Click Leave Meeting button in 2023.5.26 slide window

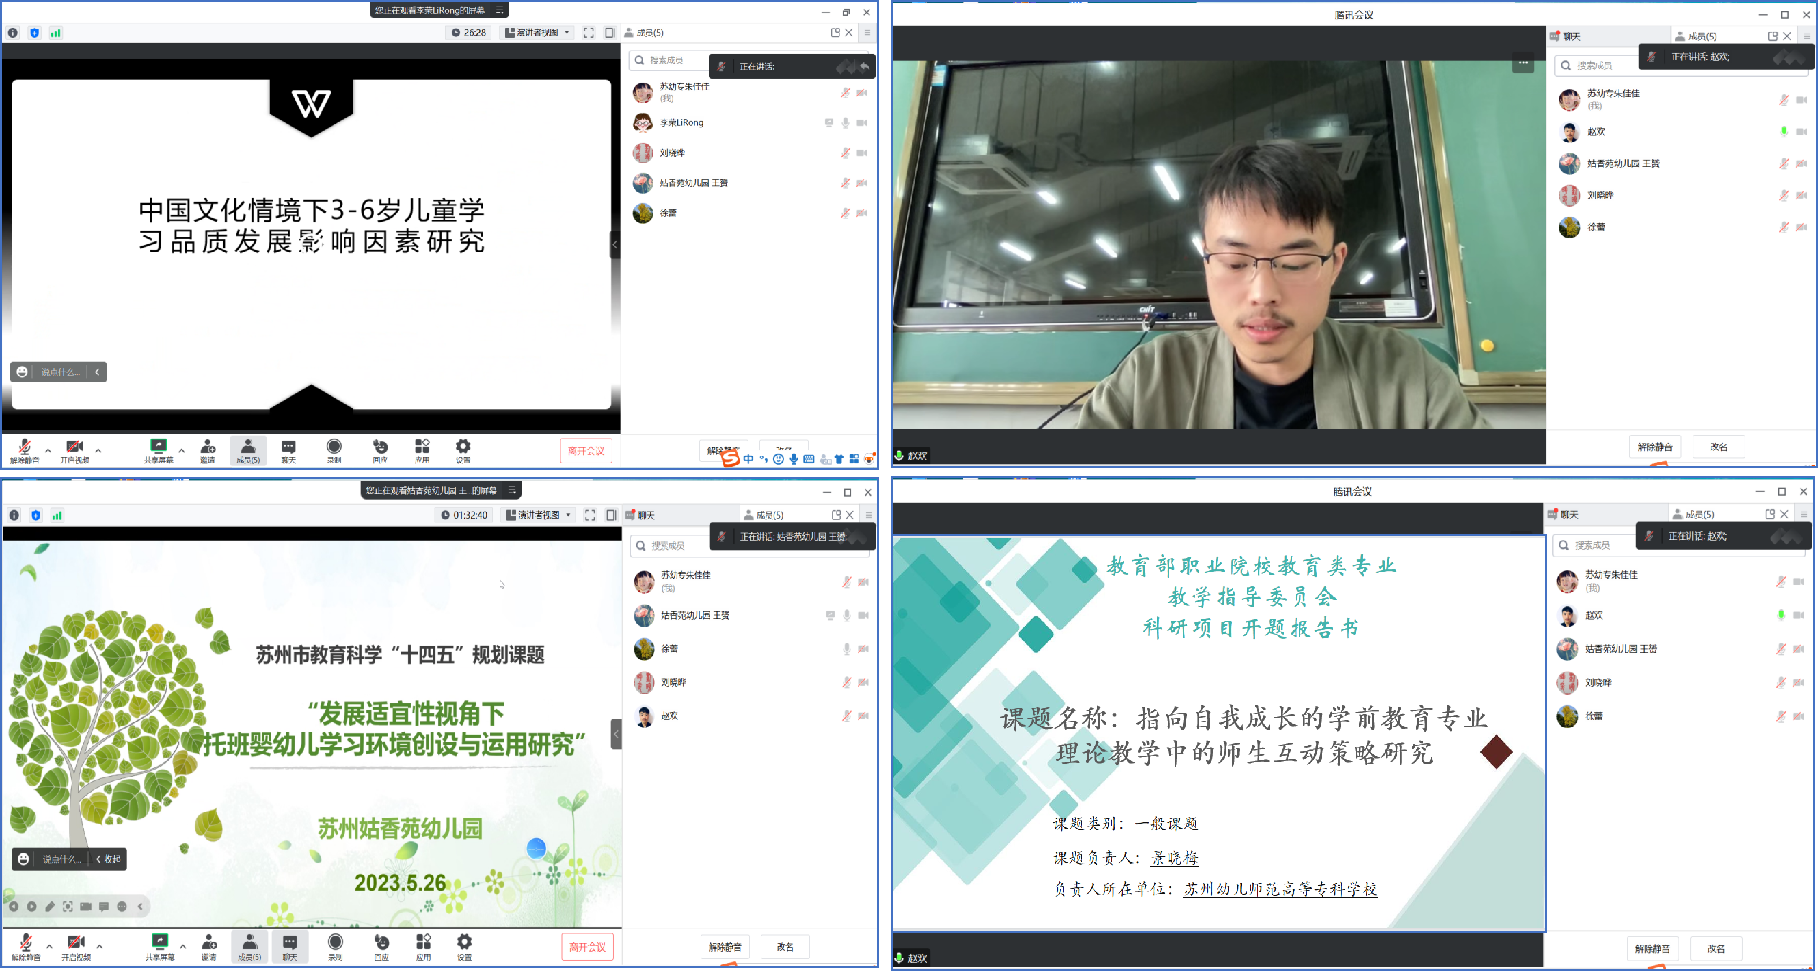tap(587, 946)
